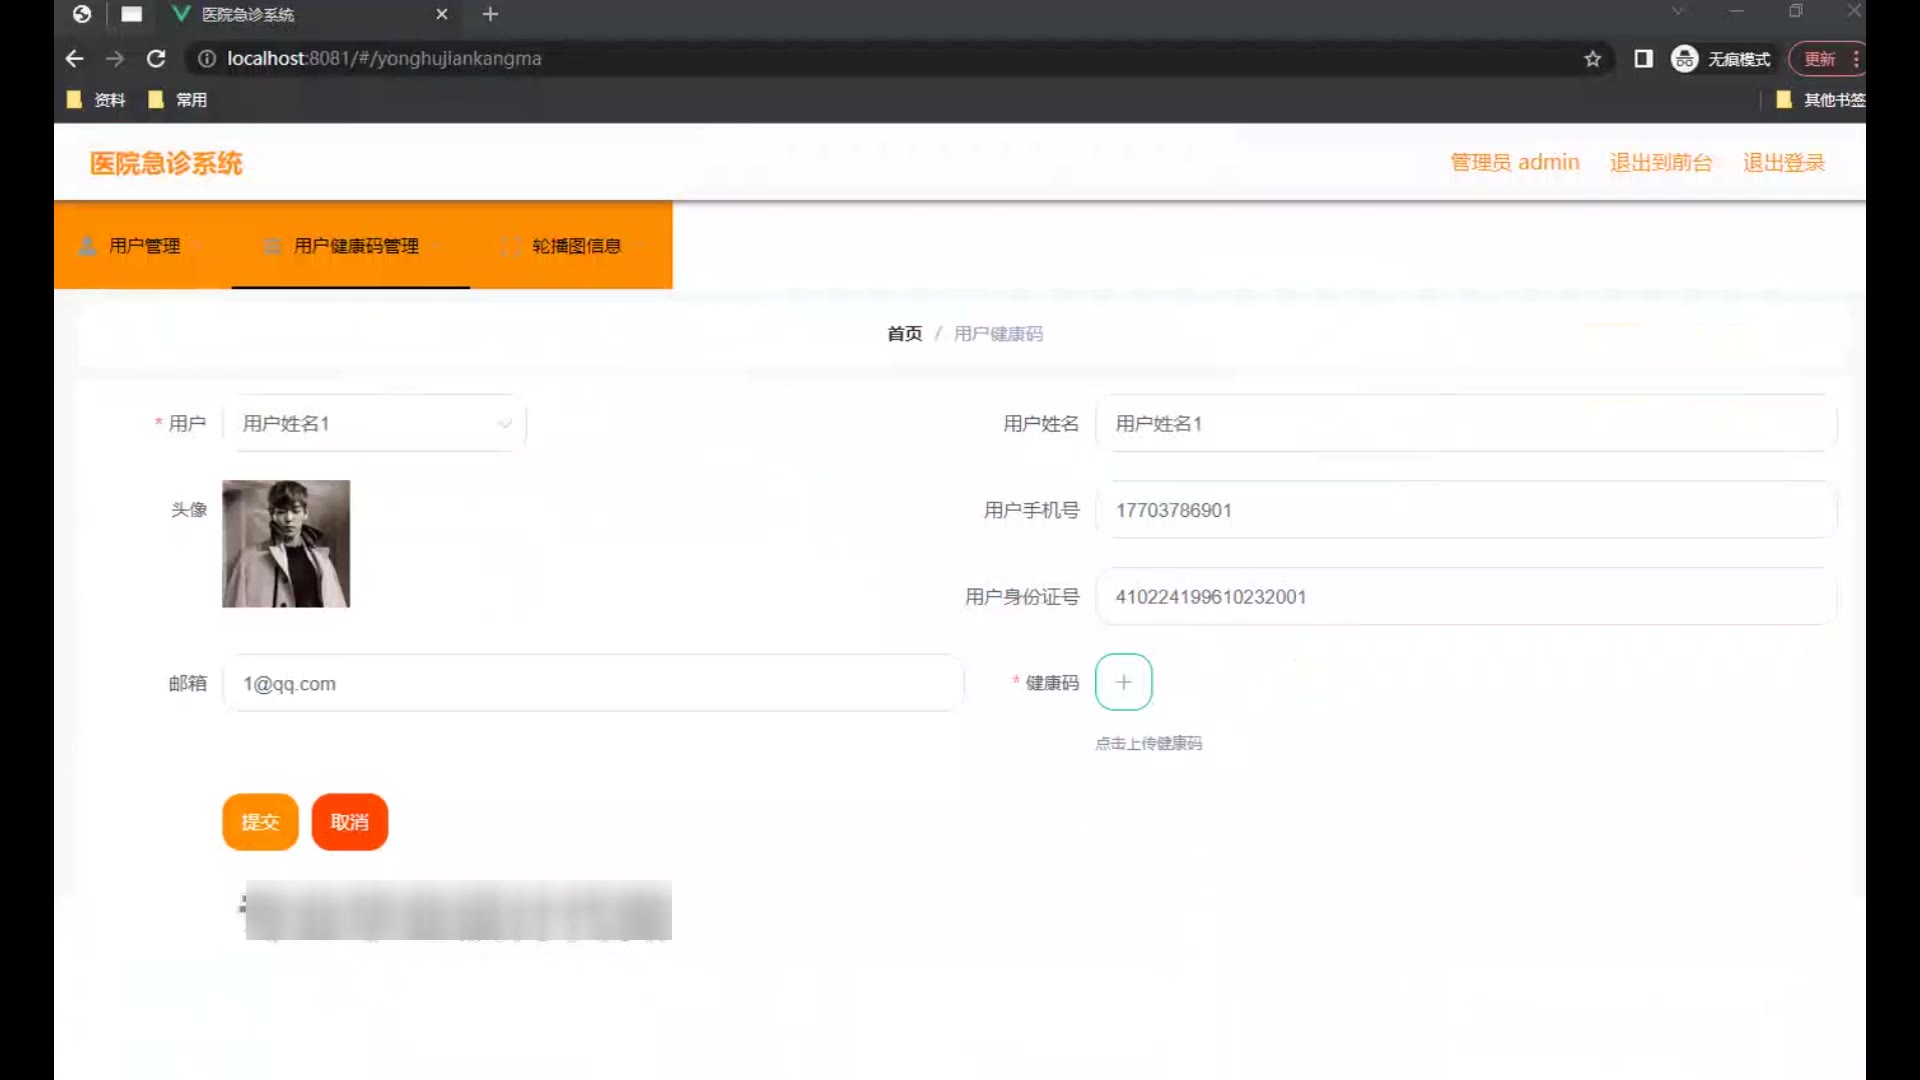Click the bookmark star icon
The image size is (1920, 1080).
(x=1592, y=59)
